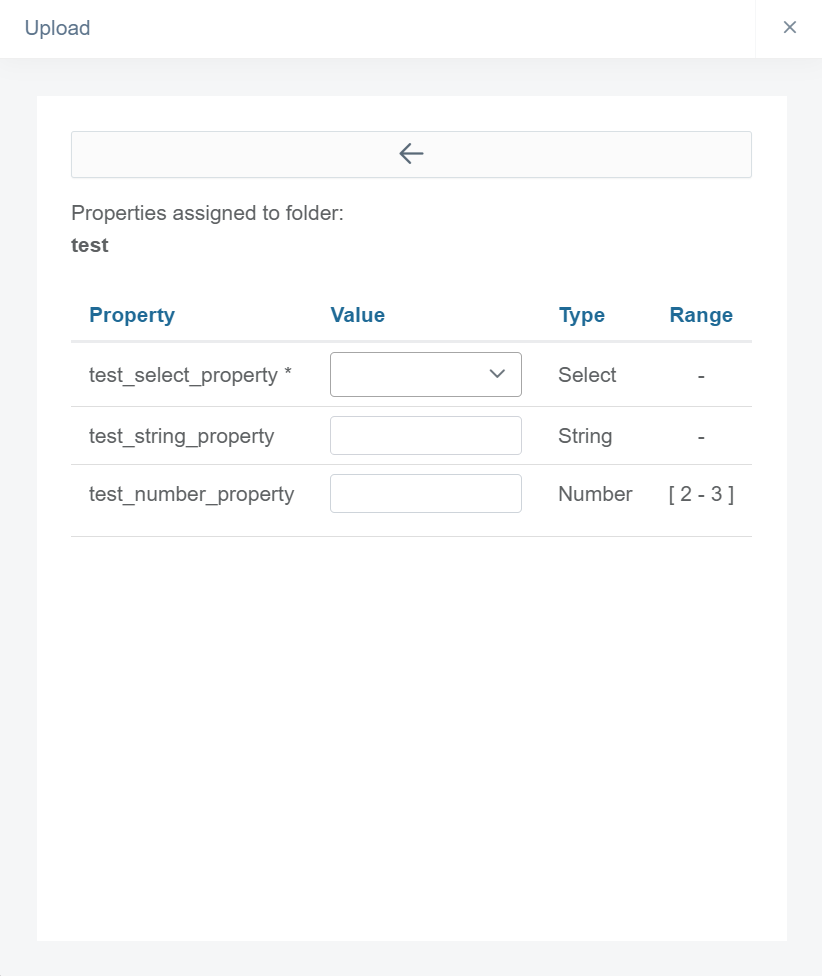
Task: Select the test_string_property row label
Action: point(181,436)
